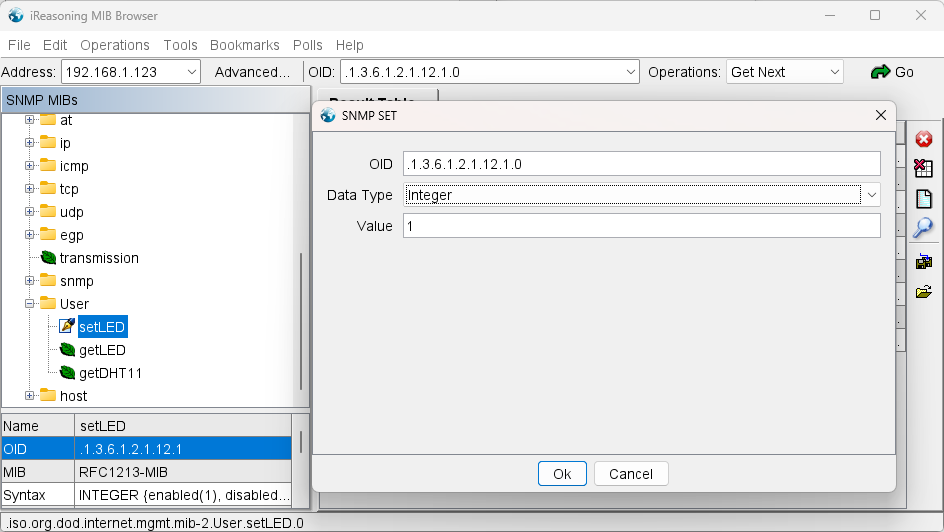
Task: Open the Tools menu
Action: [180, 45]
